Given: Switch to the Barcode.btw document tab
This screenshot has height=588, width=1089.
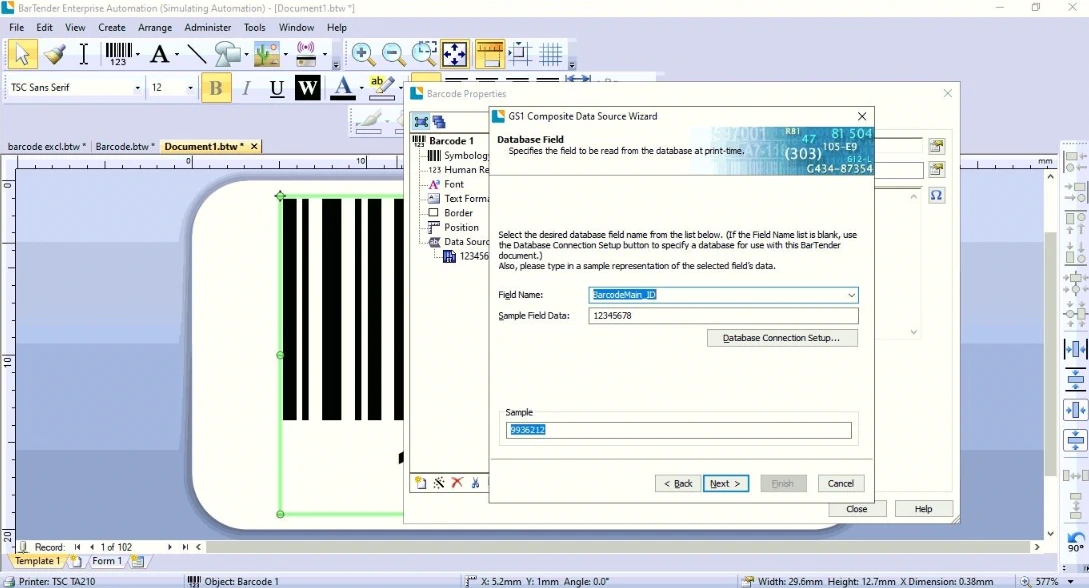Looking at the screenshot, I should (x=124, y=146).
